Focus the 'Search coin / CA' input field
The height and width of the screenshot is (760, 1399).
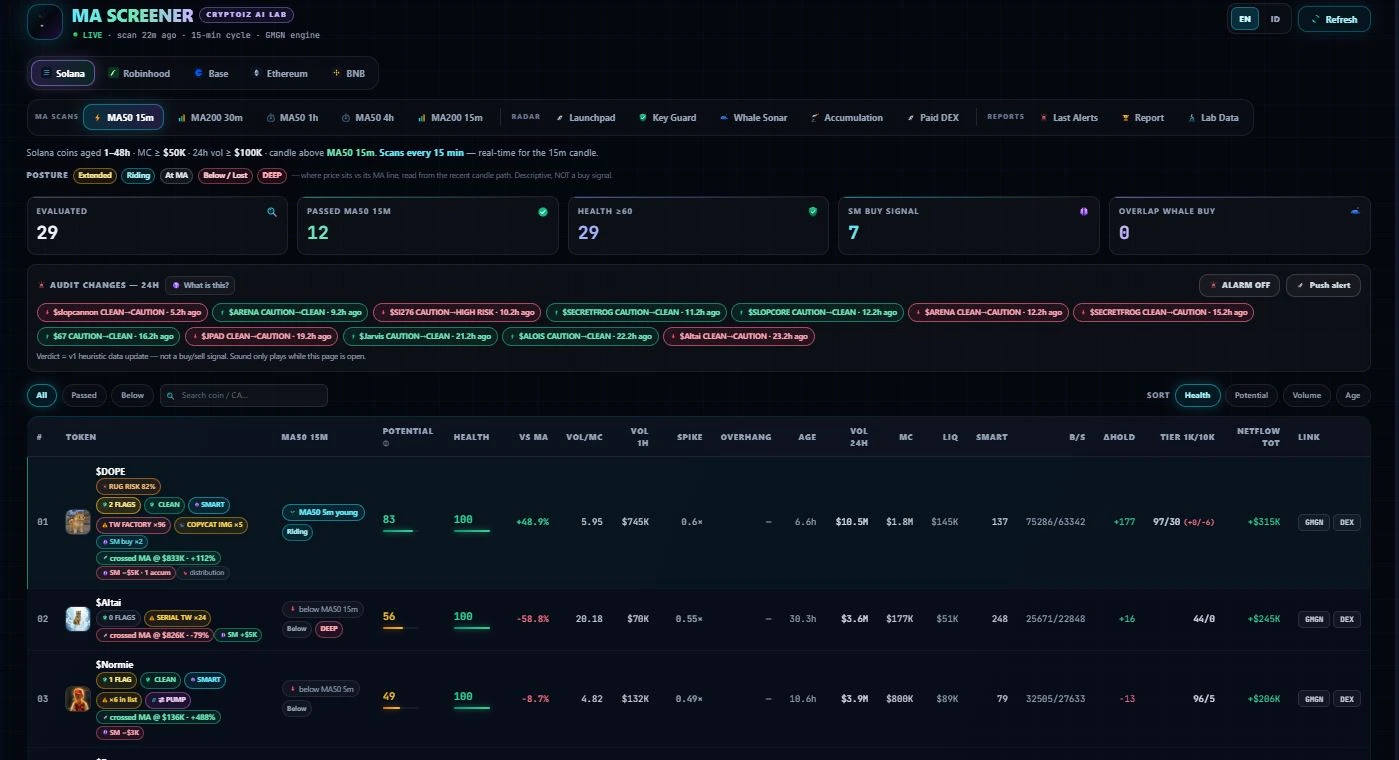coord(244,395)
